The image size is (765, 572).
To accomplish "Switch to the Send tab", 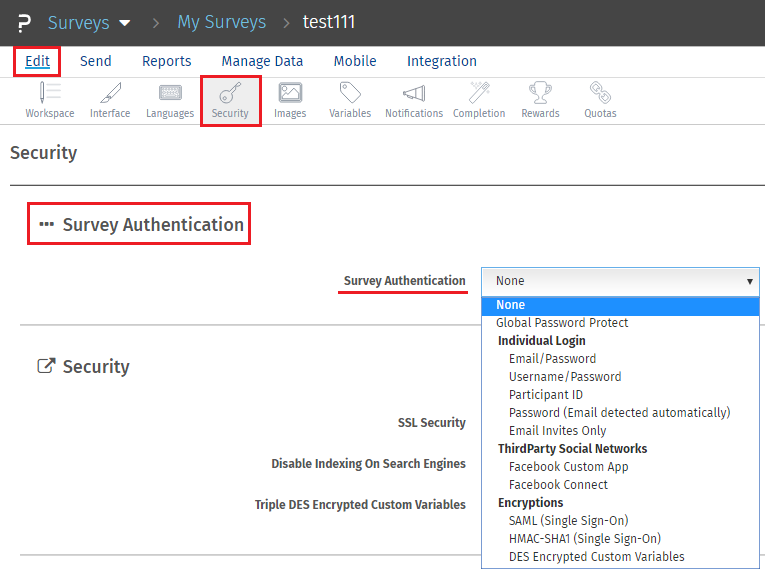I will click(x=96, y=61).
